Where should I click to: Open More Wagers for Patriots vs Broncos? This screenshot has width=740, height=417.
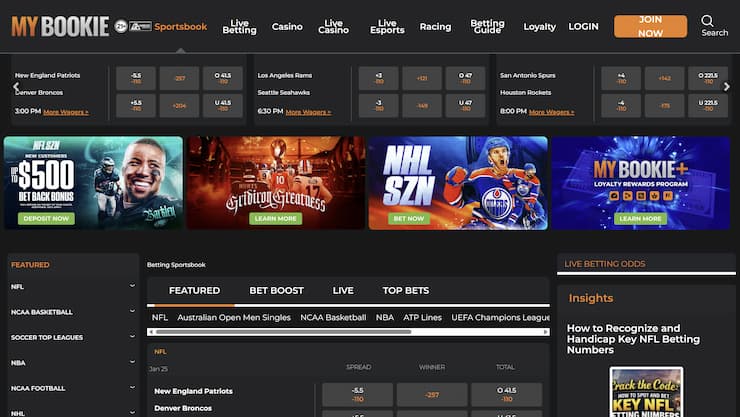(66, 112)
